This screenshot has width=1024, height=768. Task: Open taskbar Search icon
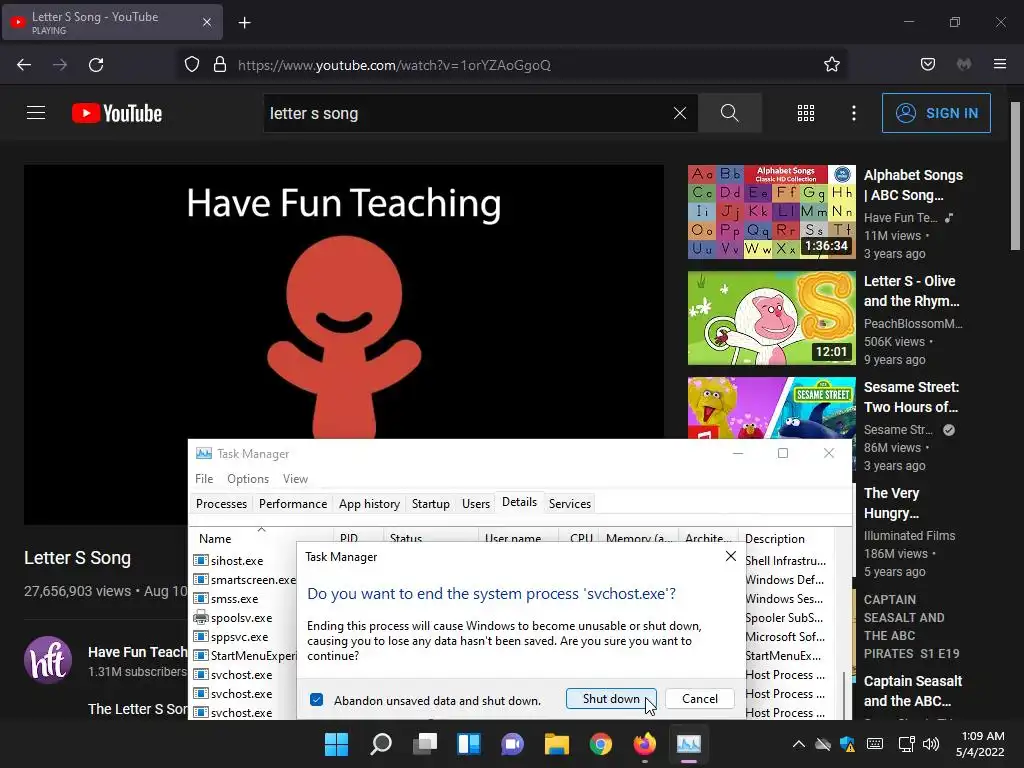[x=381, y=744]
